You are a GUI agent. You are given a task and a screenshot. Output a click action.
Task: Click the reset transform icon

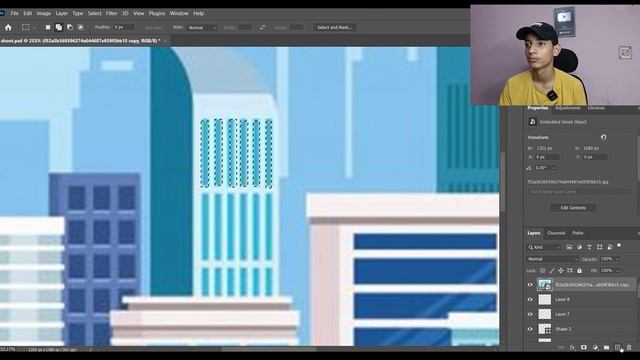[x=603, y=137]
